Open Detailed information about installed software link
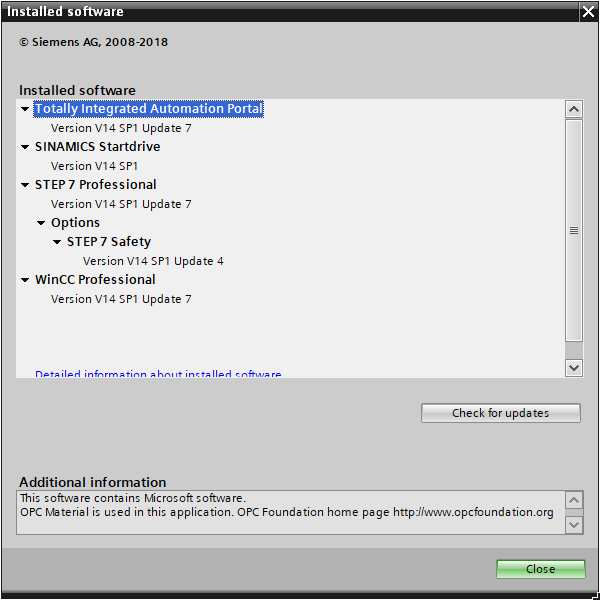600x600 pixels. [x=158, y=374]
